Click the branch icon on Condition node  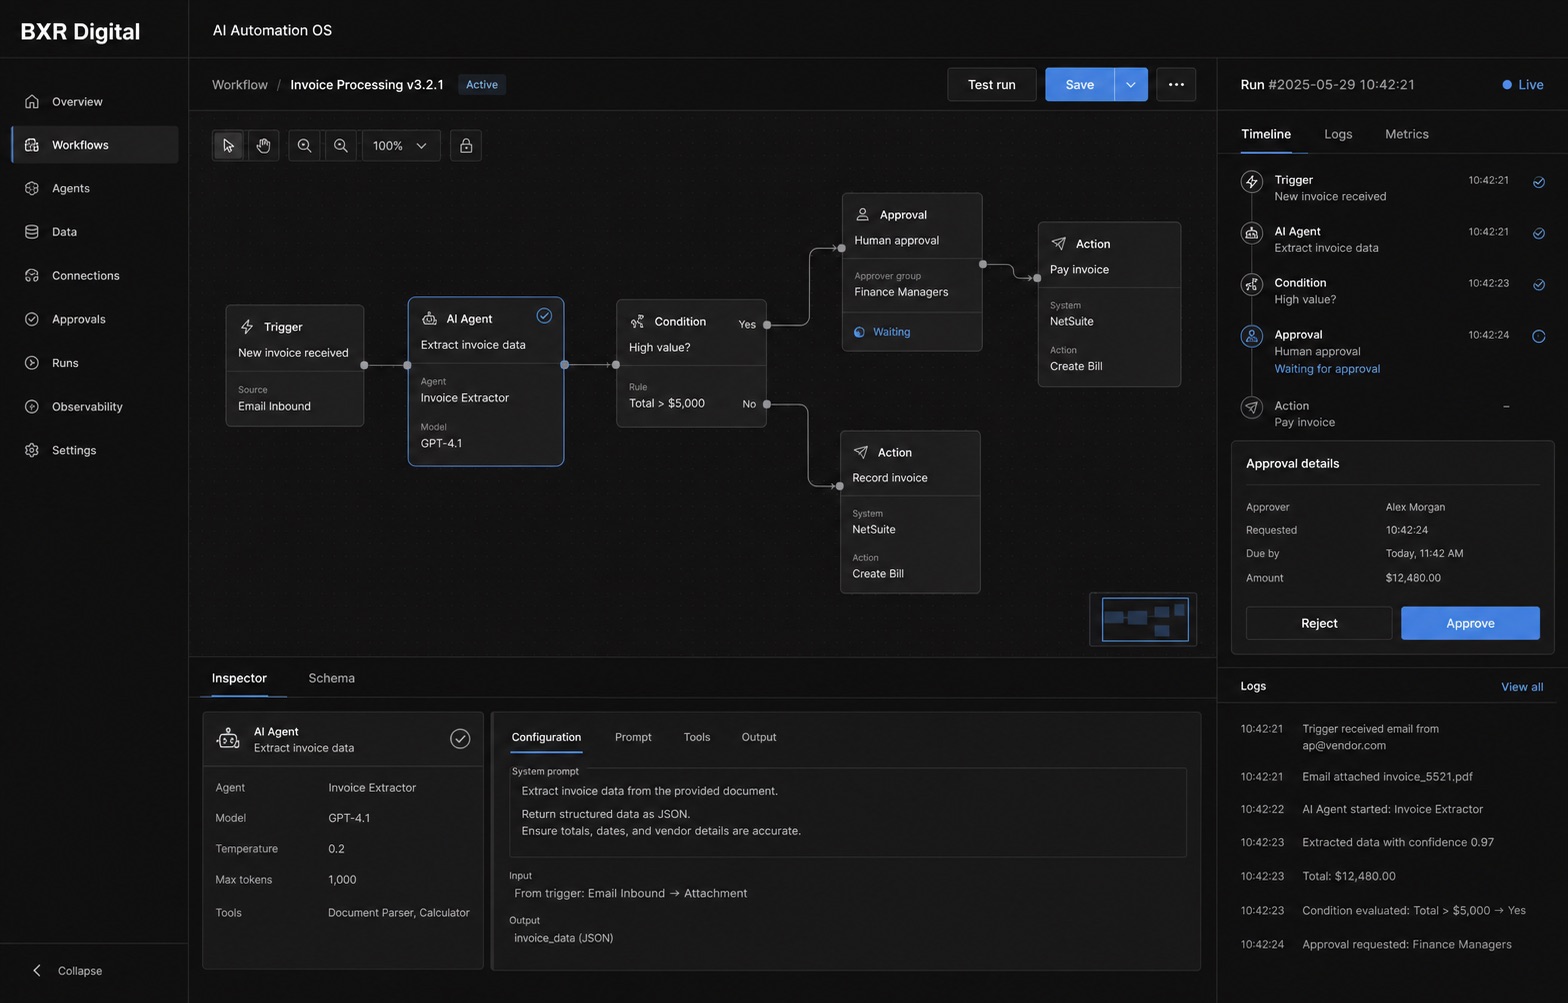(x=637, y=321)
